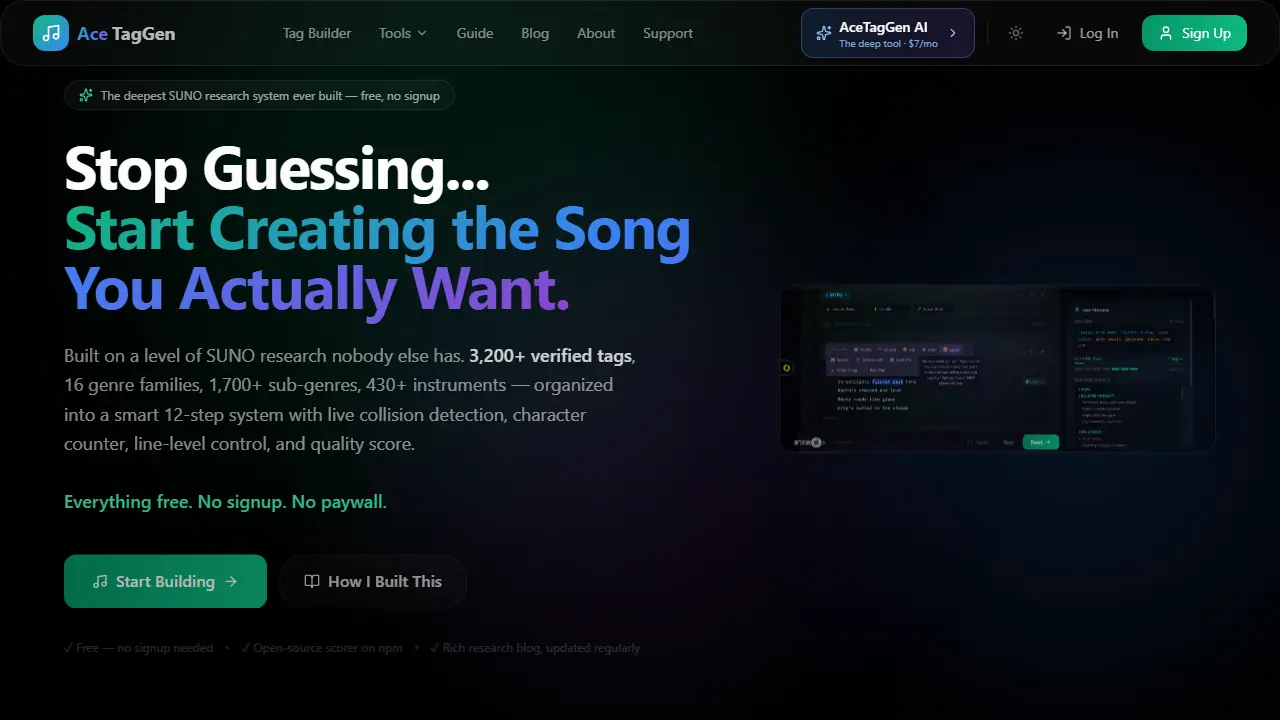
Task: Toggle the light/dark theme sun icon
Action: (x=1016, y=33)
